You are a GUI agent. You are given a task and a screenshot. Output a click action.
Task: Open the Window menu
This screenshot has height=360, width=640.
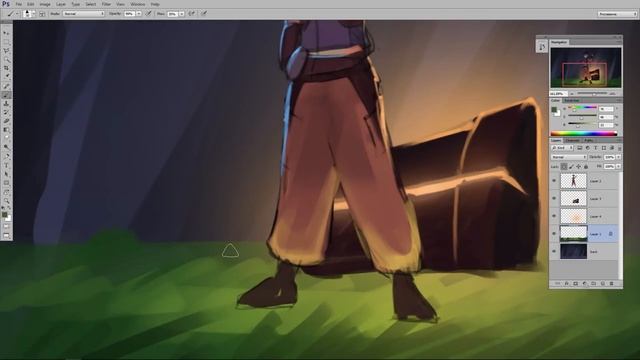point(138,4)
